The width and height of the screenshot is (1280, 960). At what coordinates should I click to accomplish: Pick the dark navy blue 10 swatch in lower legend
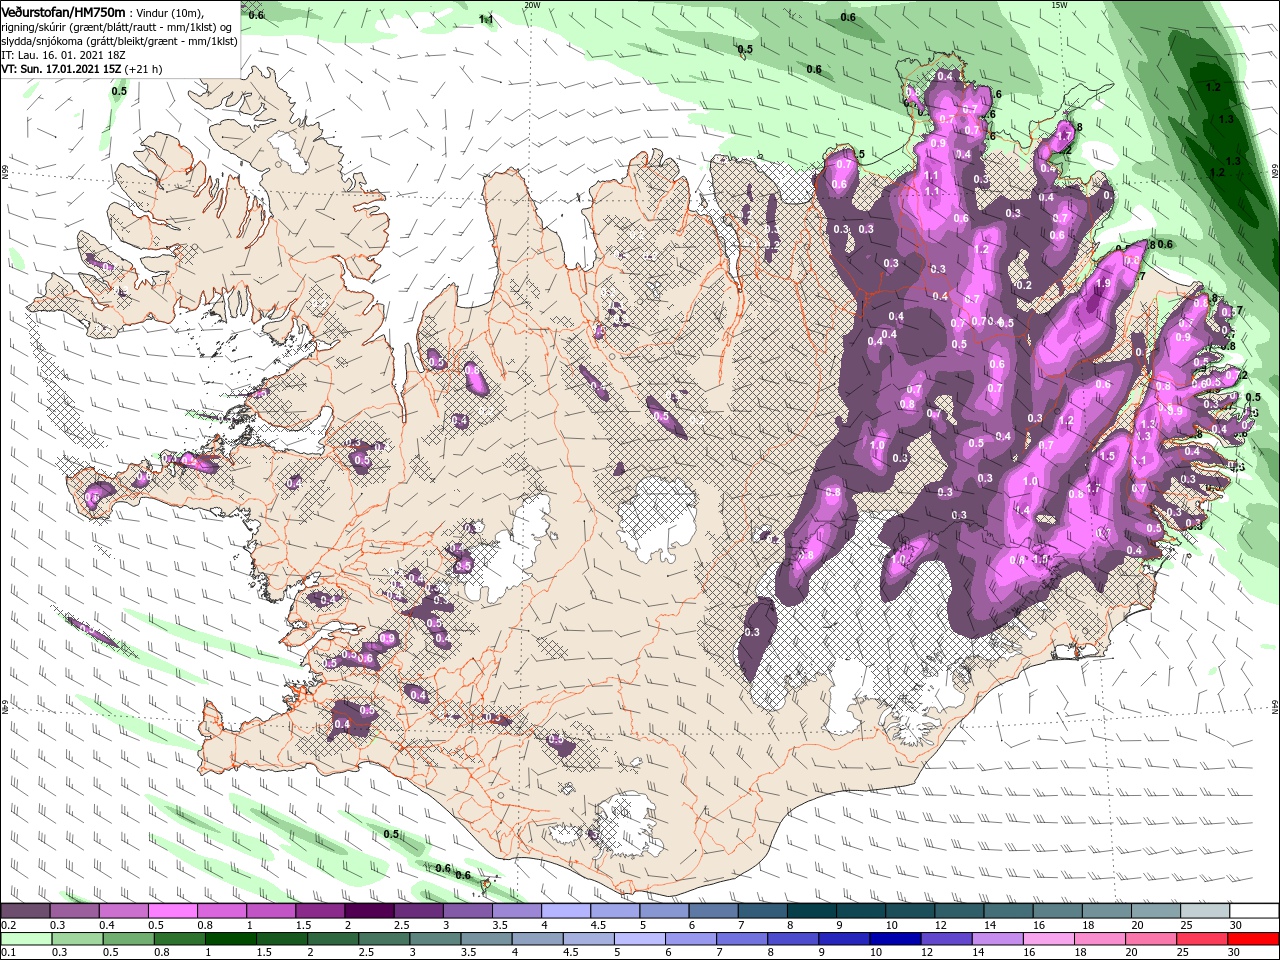(896, 939)
